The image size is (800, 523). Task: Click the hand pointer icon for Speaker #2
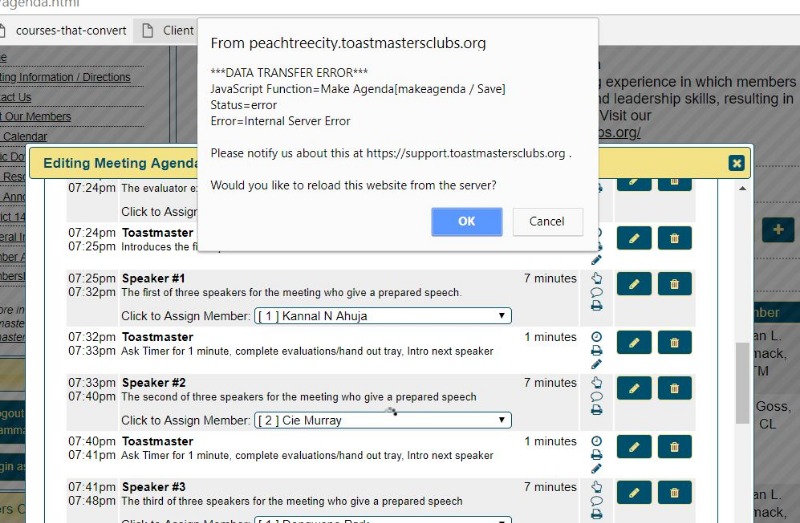(x=596, y=382)
